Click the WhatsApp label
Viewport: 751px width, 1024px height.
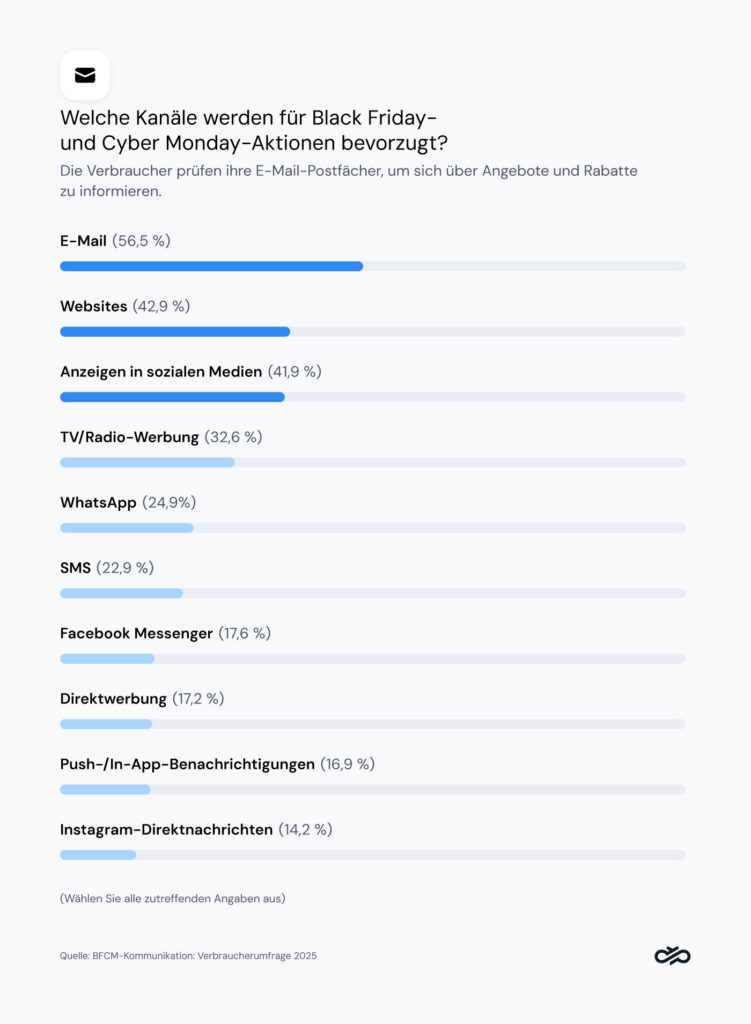coord(98,502)
